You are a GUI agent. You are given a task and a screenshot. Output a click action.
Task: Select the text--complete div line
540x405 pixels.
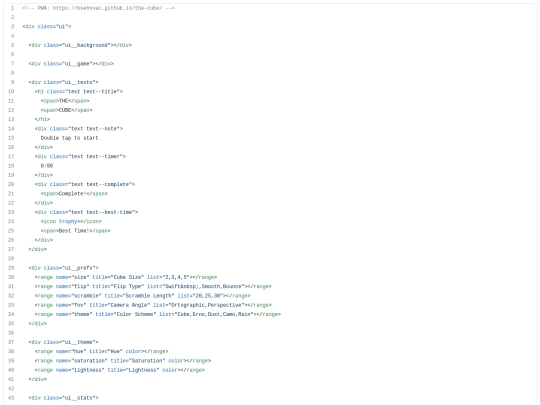click(x=85, y=185)
